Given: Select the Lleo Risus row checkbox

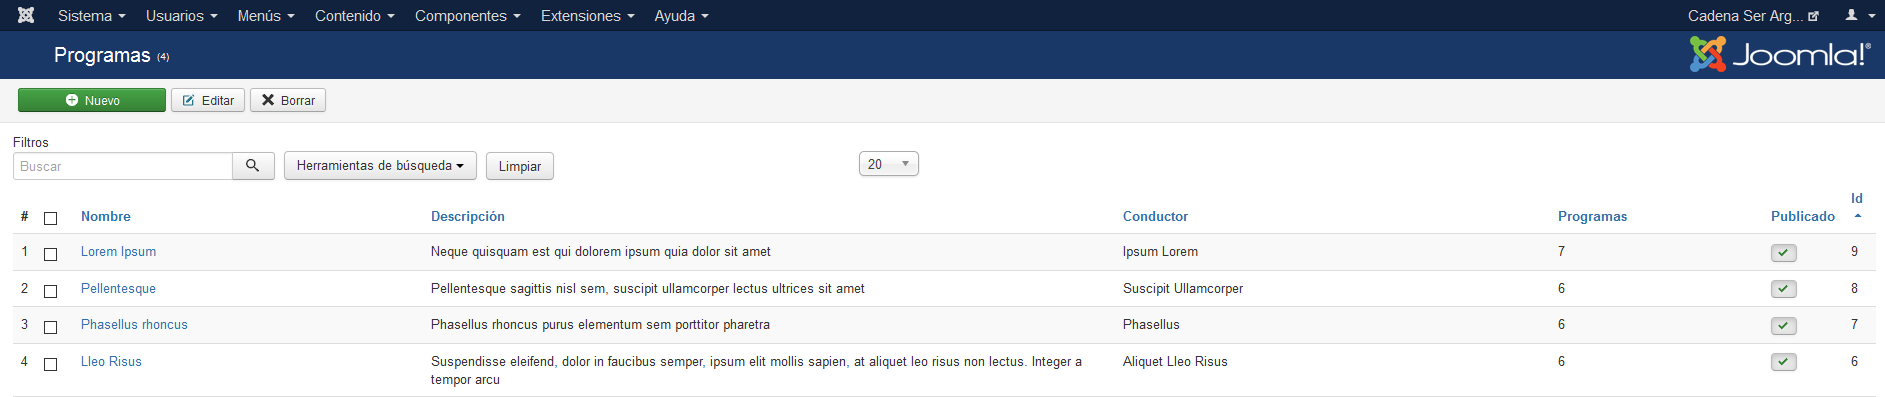Looking at the screenshot, I should 51,364.
